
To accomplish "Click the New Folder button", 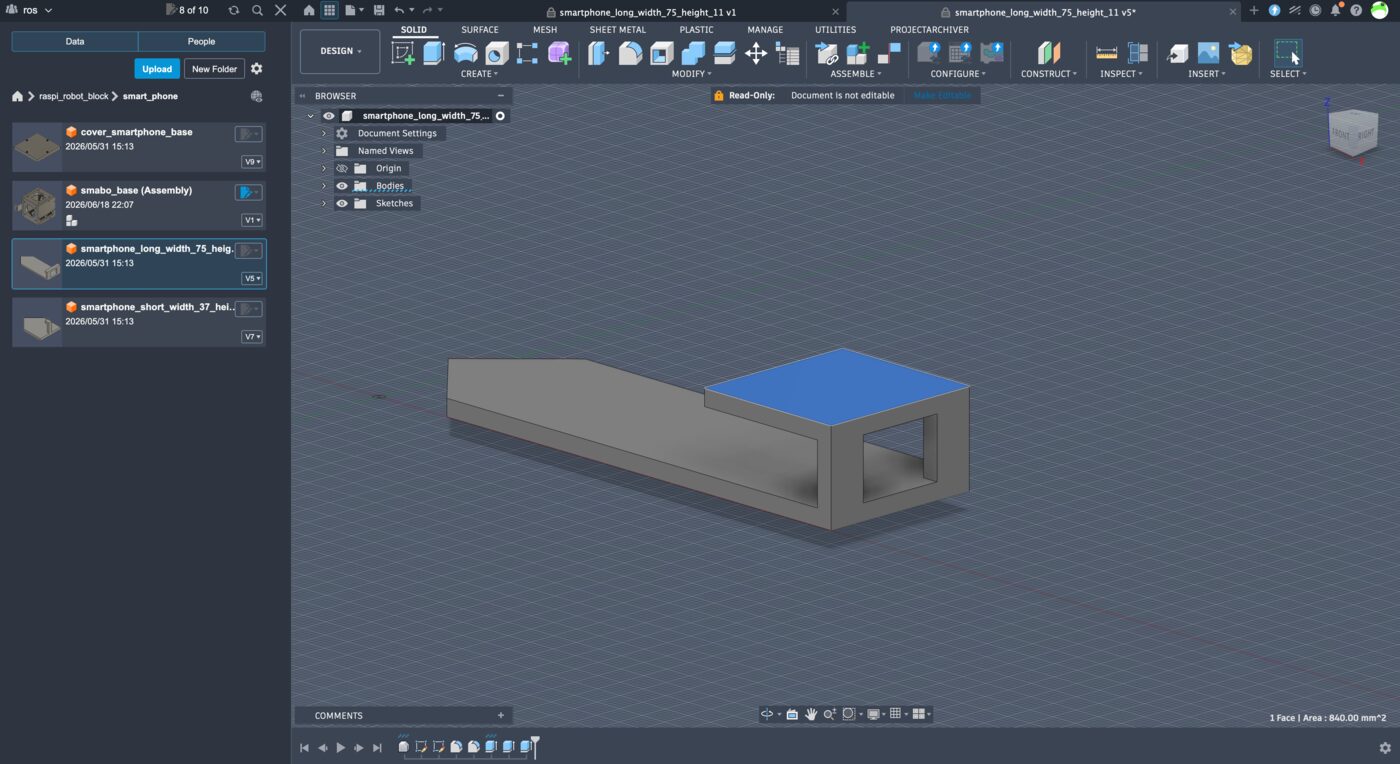I will [215, 69].
